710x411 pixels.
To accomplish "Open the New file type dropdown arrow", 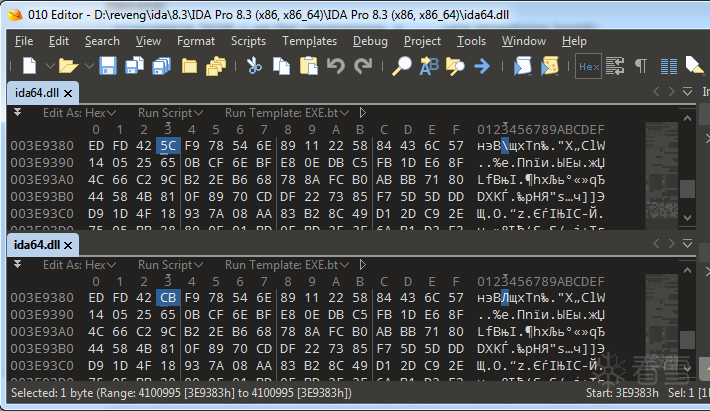I will click(x=50, y=66).
